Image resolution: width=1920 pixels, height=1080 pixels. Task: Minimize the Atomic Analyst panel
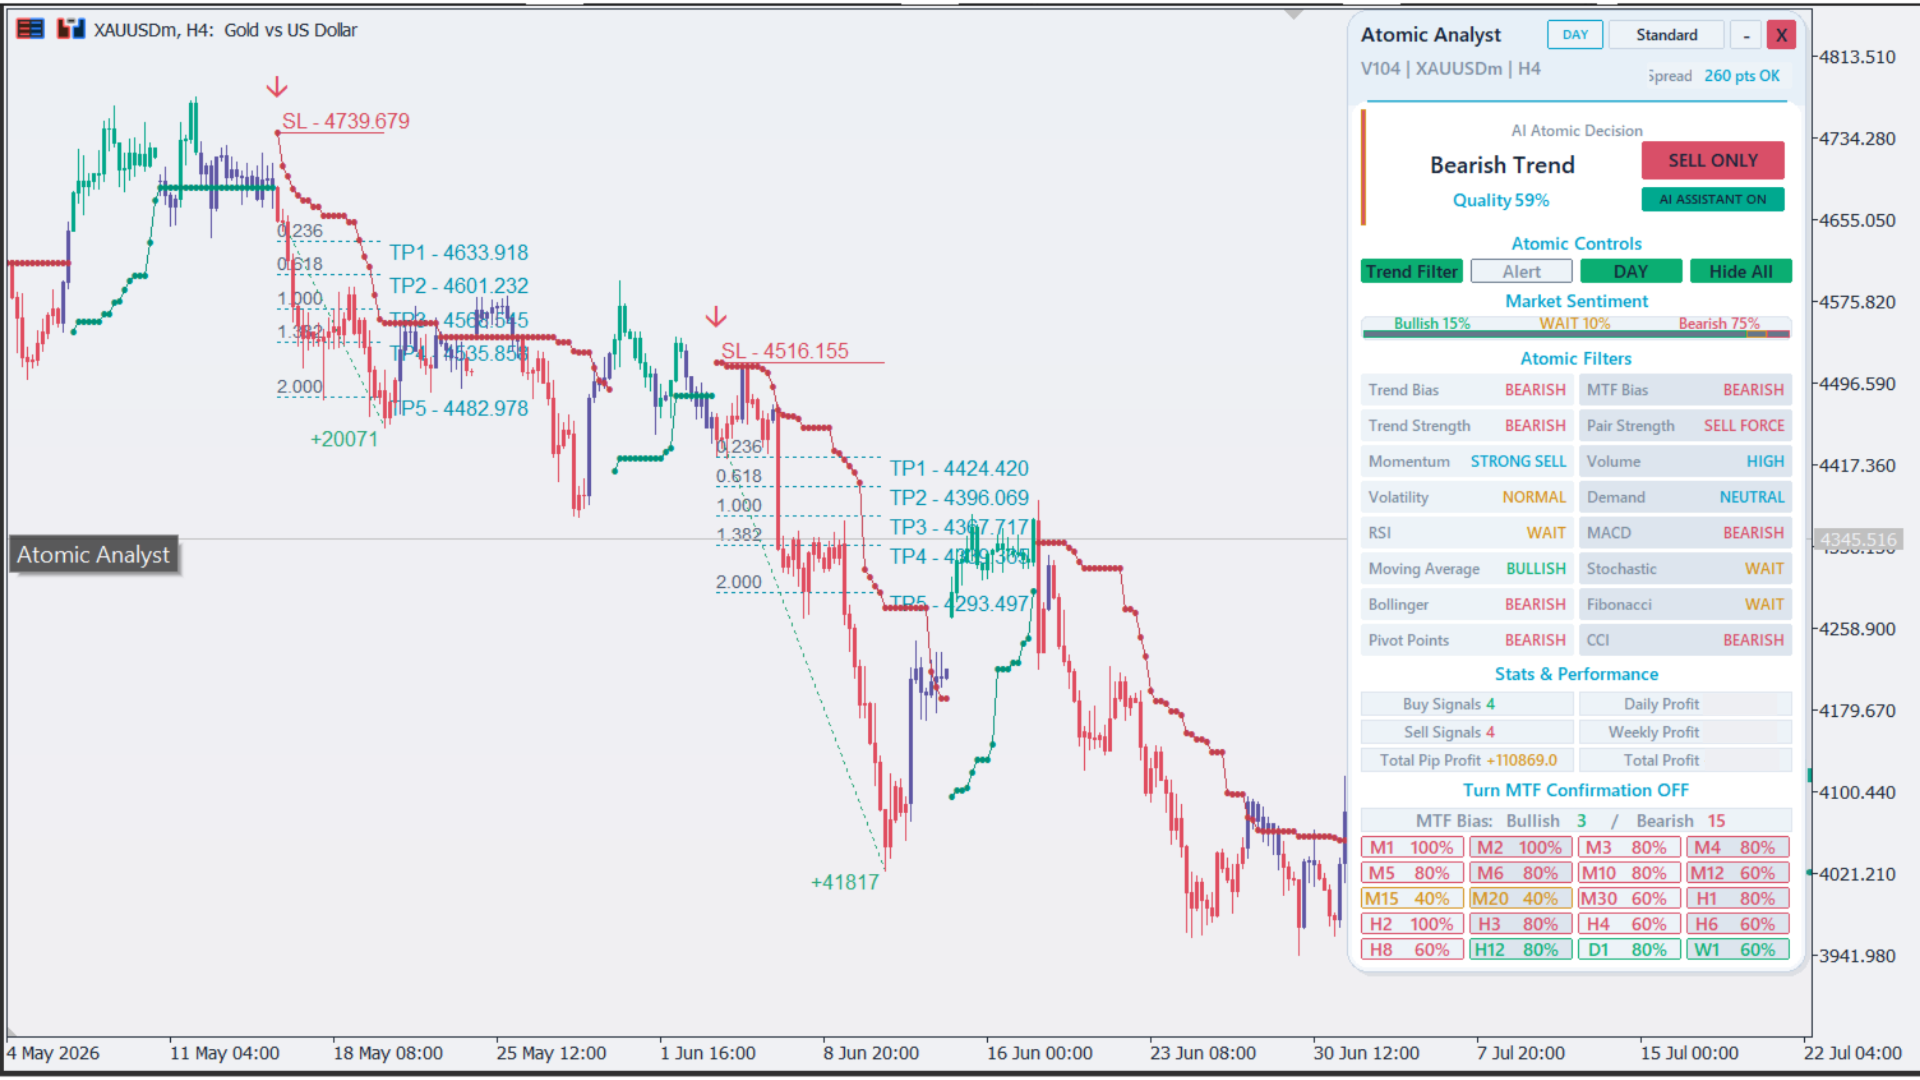[x=1746, y=35]
